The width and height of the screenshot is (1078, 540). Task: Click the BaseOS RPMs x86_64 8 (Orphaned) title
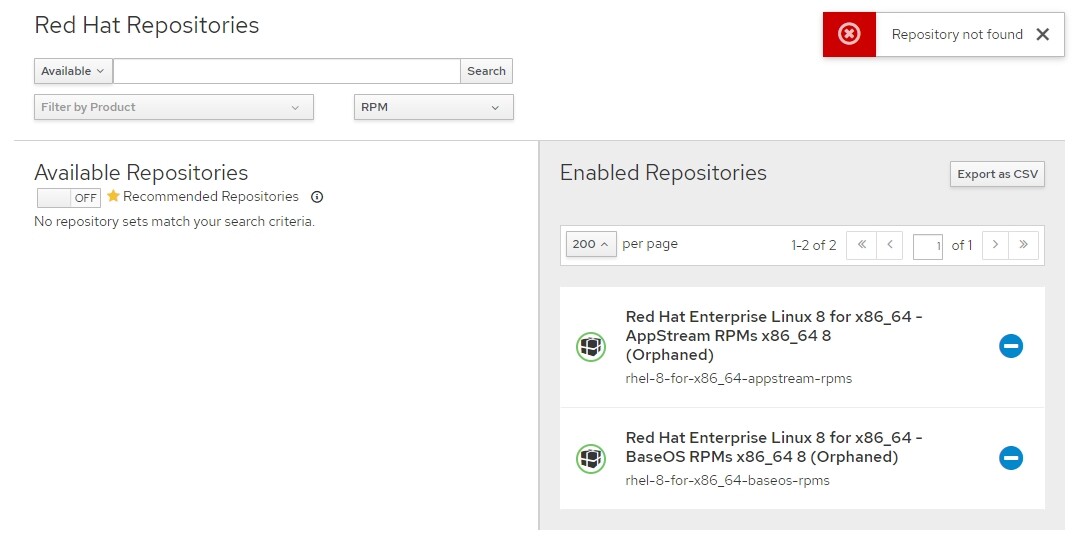click(x=773, y=447)
